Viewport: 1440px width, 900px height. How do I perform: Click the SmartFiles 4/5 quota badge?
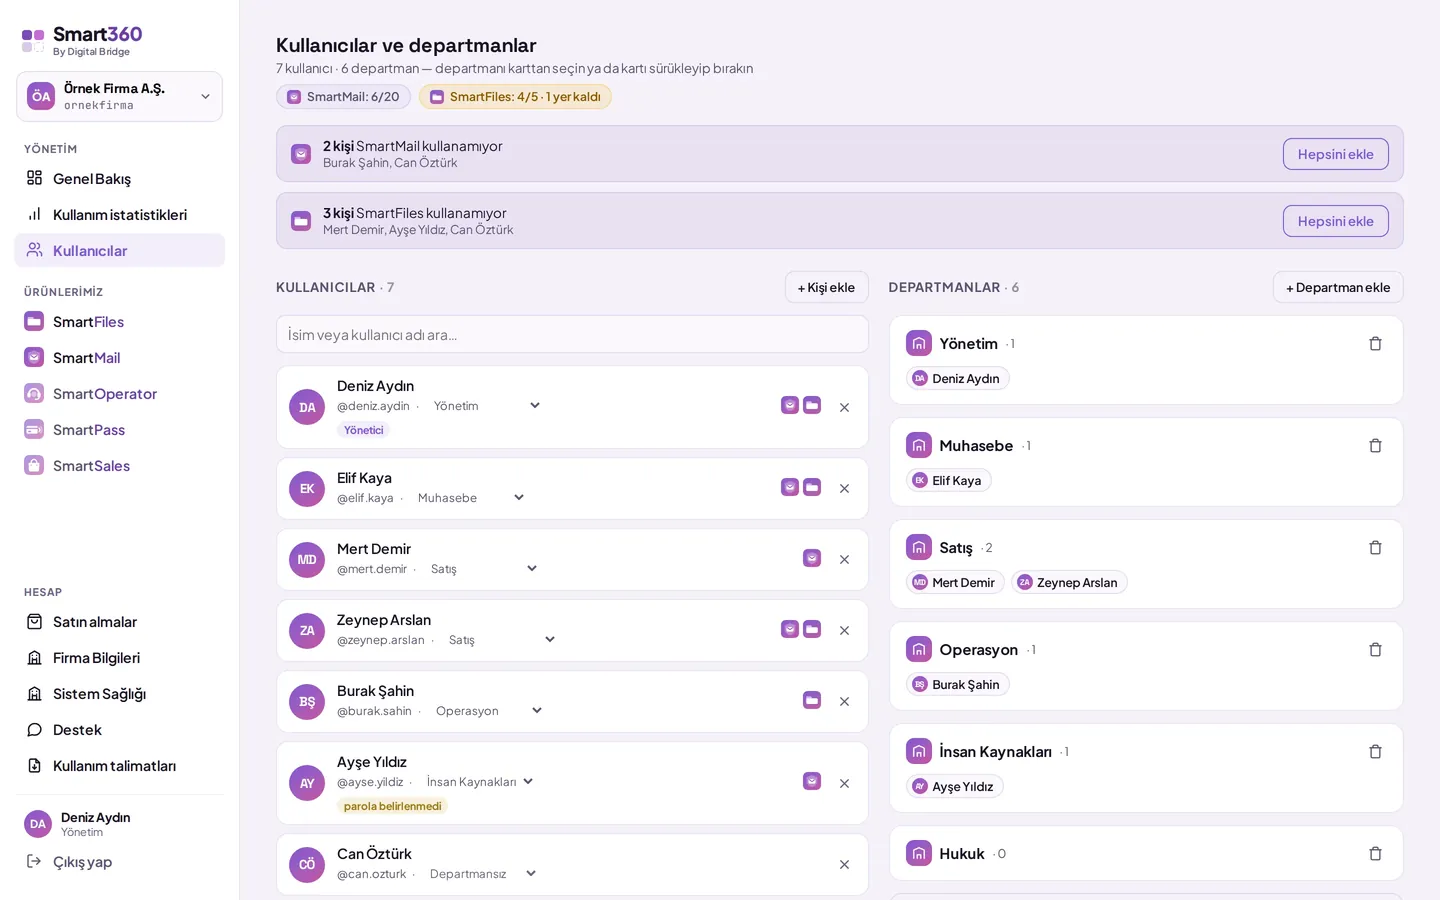point(515,97)
